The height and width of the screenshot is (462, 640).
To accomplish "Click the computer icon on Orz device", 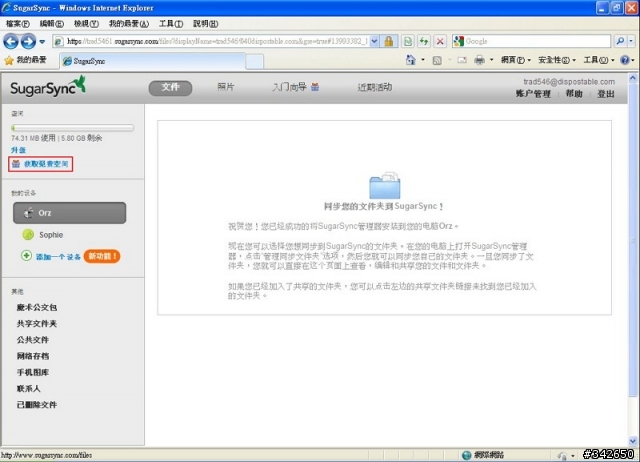I will point(28,213).
